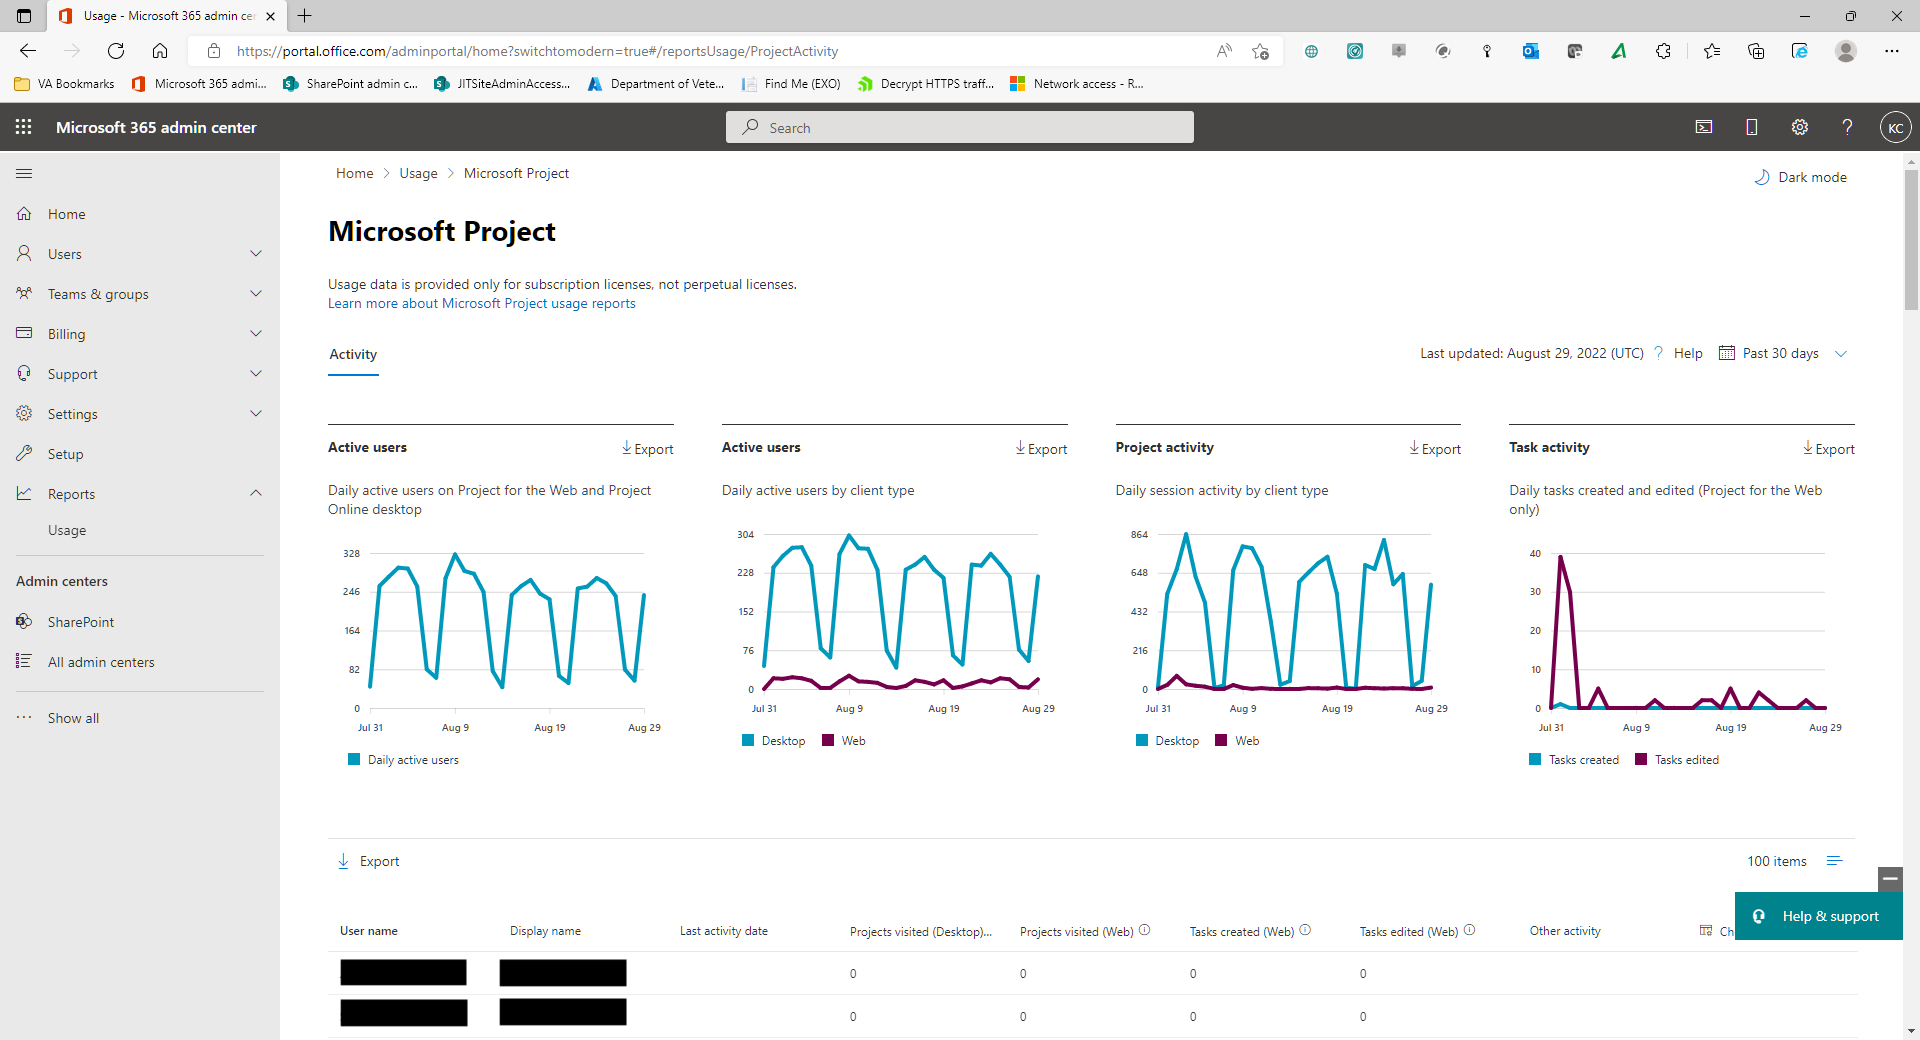This screenshot has width=1920, height=1040.
Task: Go back with the browser back arrow
Action: coord(28,51)
